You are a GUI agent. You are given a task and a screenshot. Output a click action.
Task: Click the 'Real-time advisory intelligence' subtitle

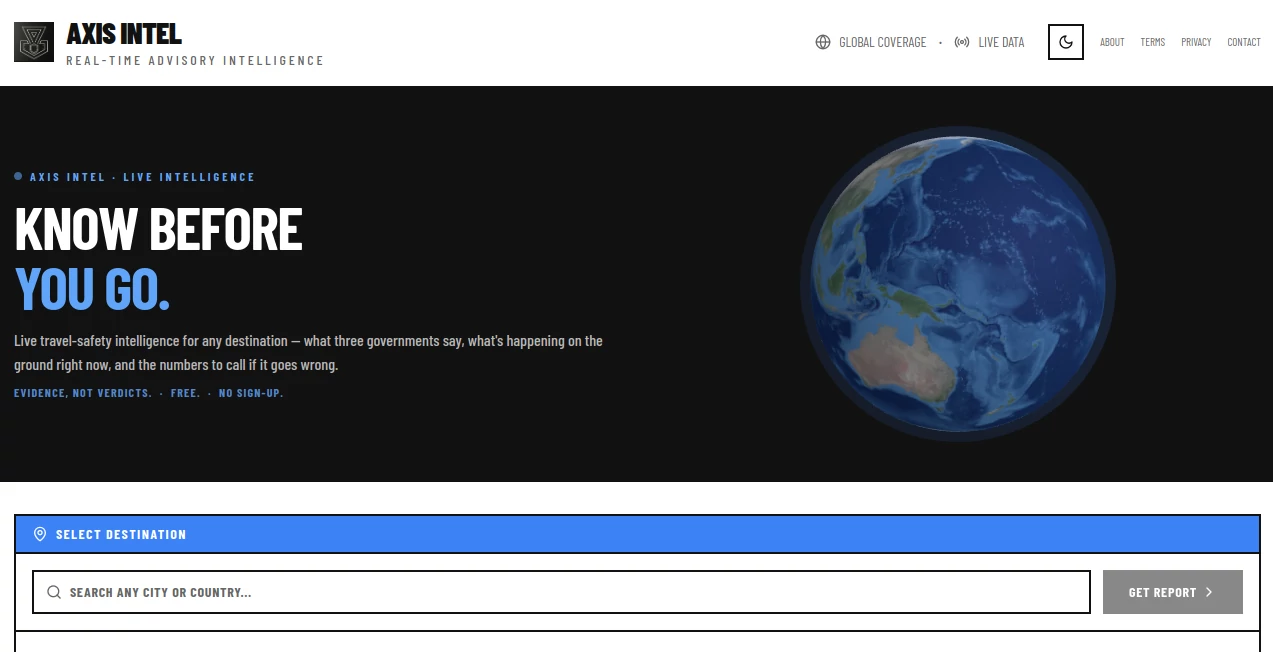point(195,61)
